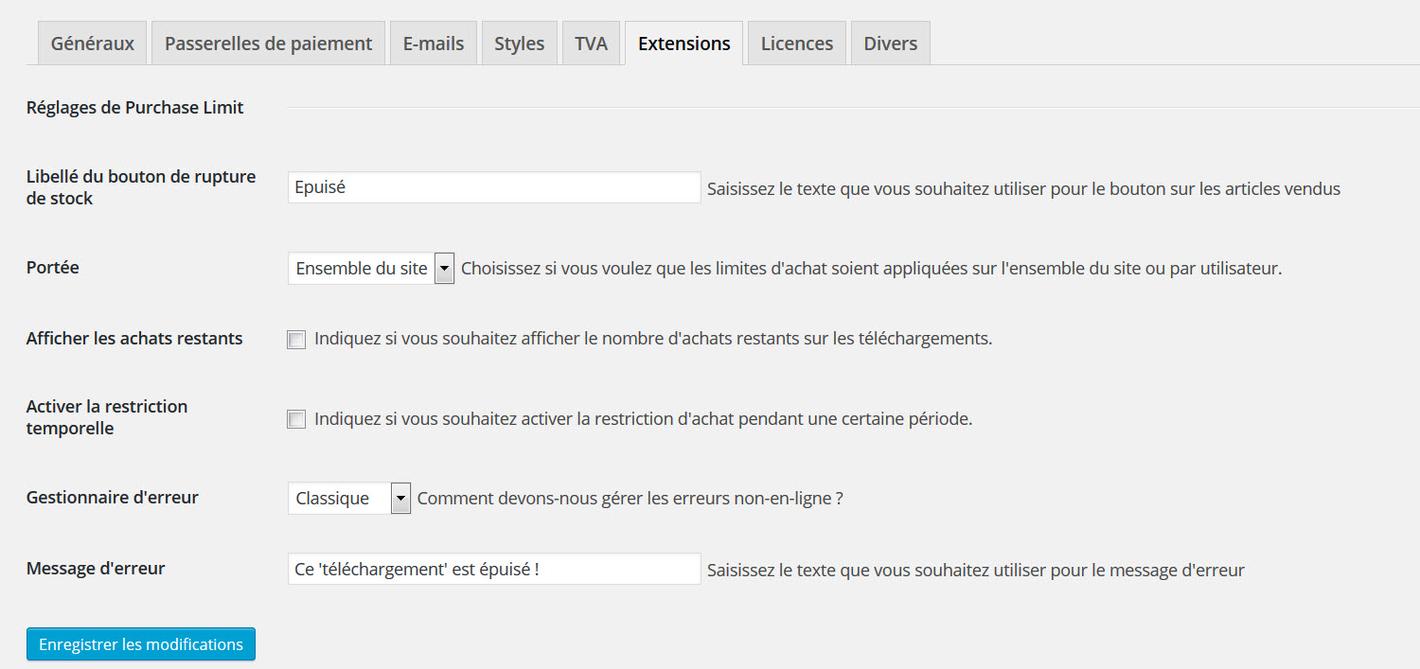Open the TVA settings tab
This screenshot has height=669, width=1420.
pyautogui.click(x=591, y=43)
